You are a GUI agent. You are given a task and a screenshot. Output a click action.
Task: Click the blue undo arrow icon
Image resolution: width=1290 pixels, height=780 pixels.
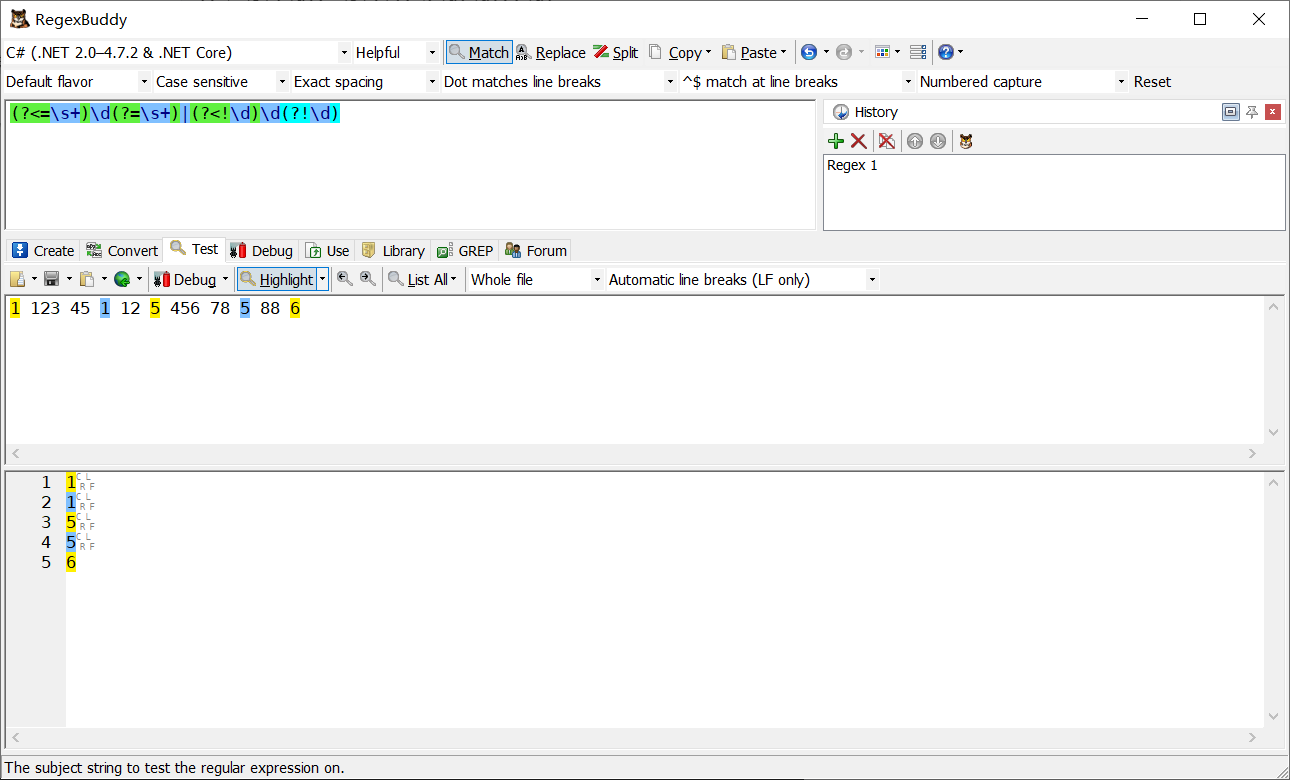809,52
